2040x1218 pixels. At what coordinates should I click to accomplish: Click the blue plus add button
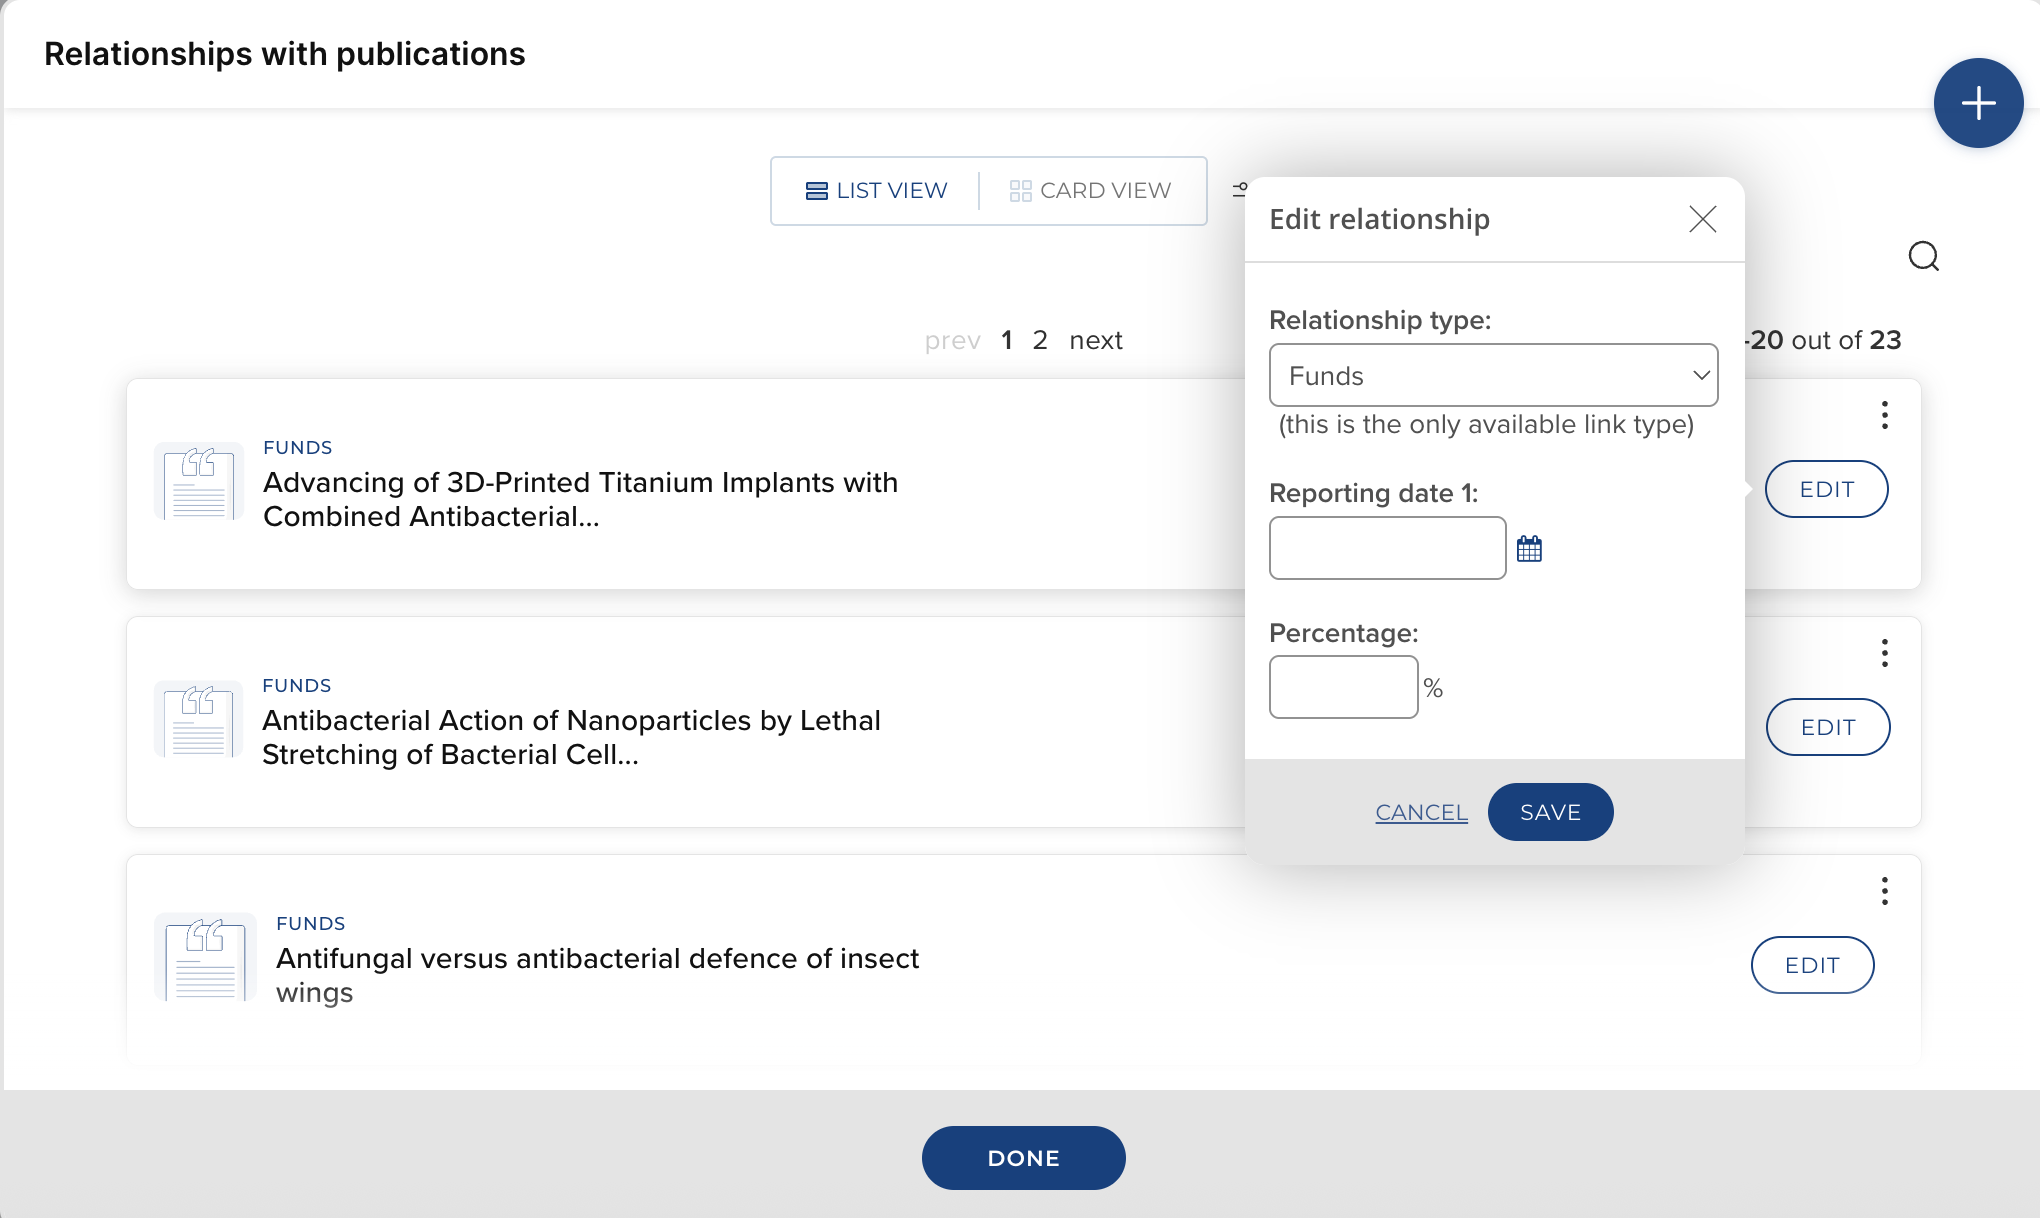point(1978,103)
